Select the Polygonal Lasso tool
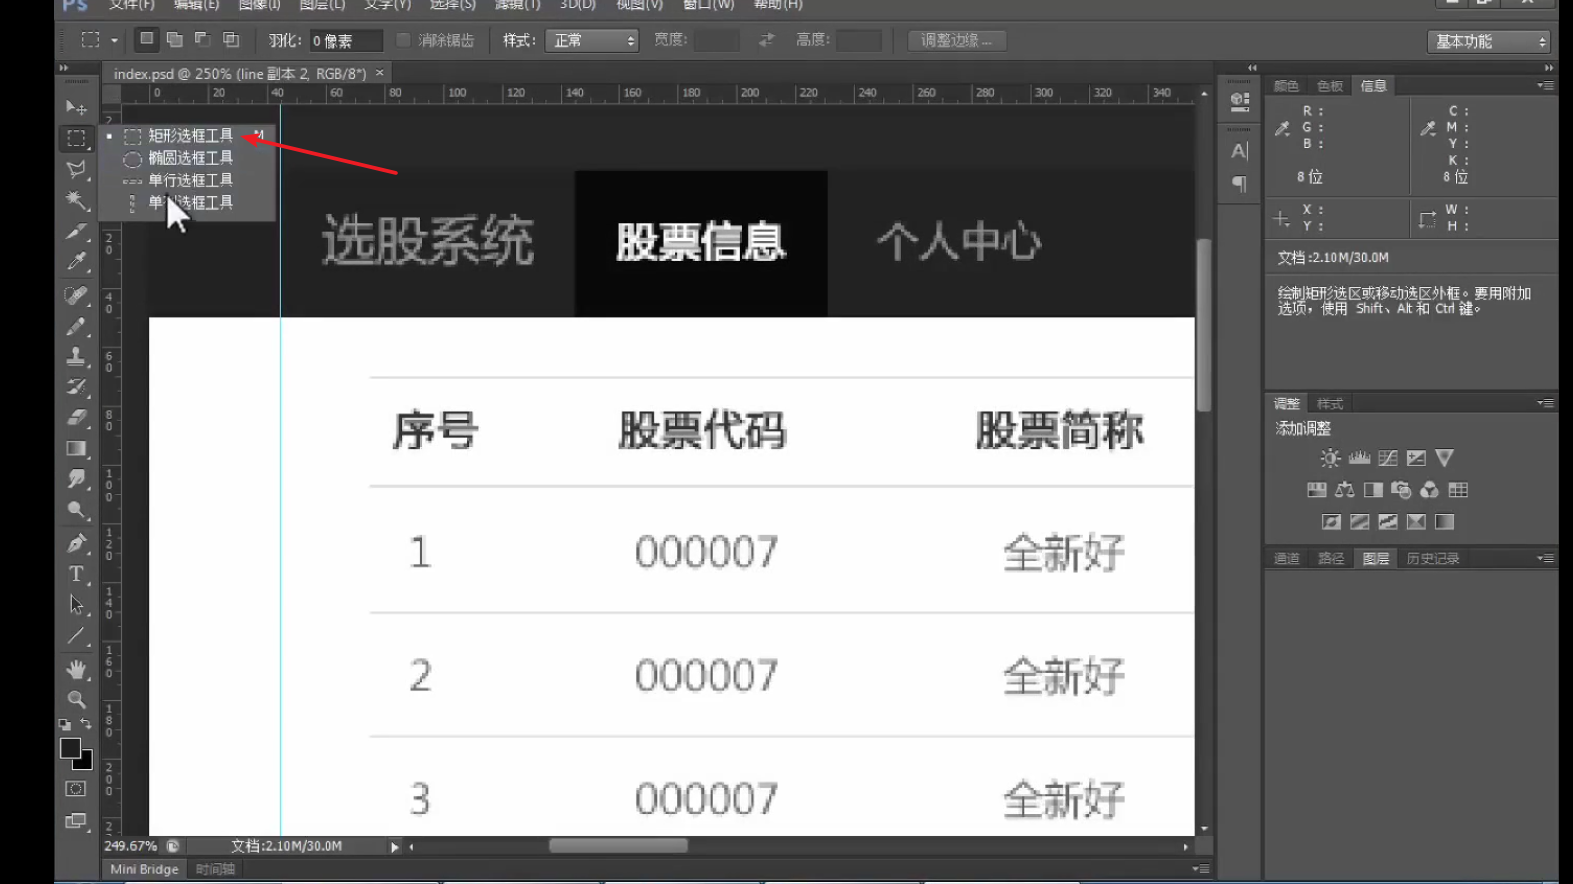Image resolution: width=1573 pixels, height=884 pixels. click(76, 169)
